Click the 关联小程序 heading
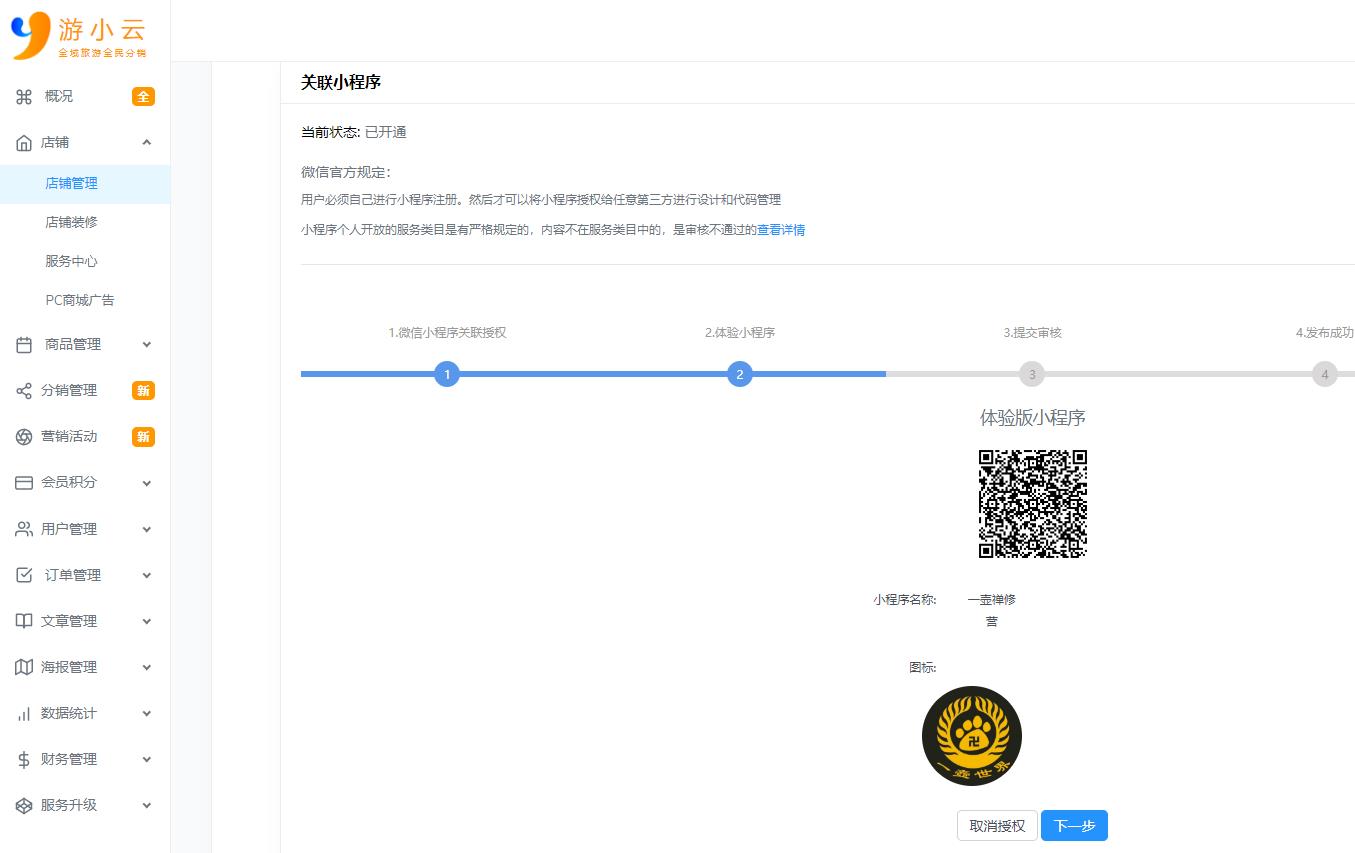 point(341,83)
